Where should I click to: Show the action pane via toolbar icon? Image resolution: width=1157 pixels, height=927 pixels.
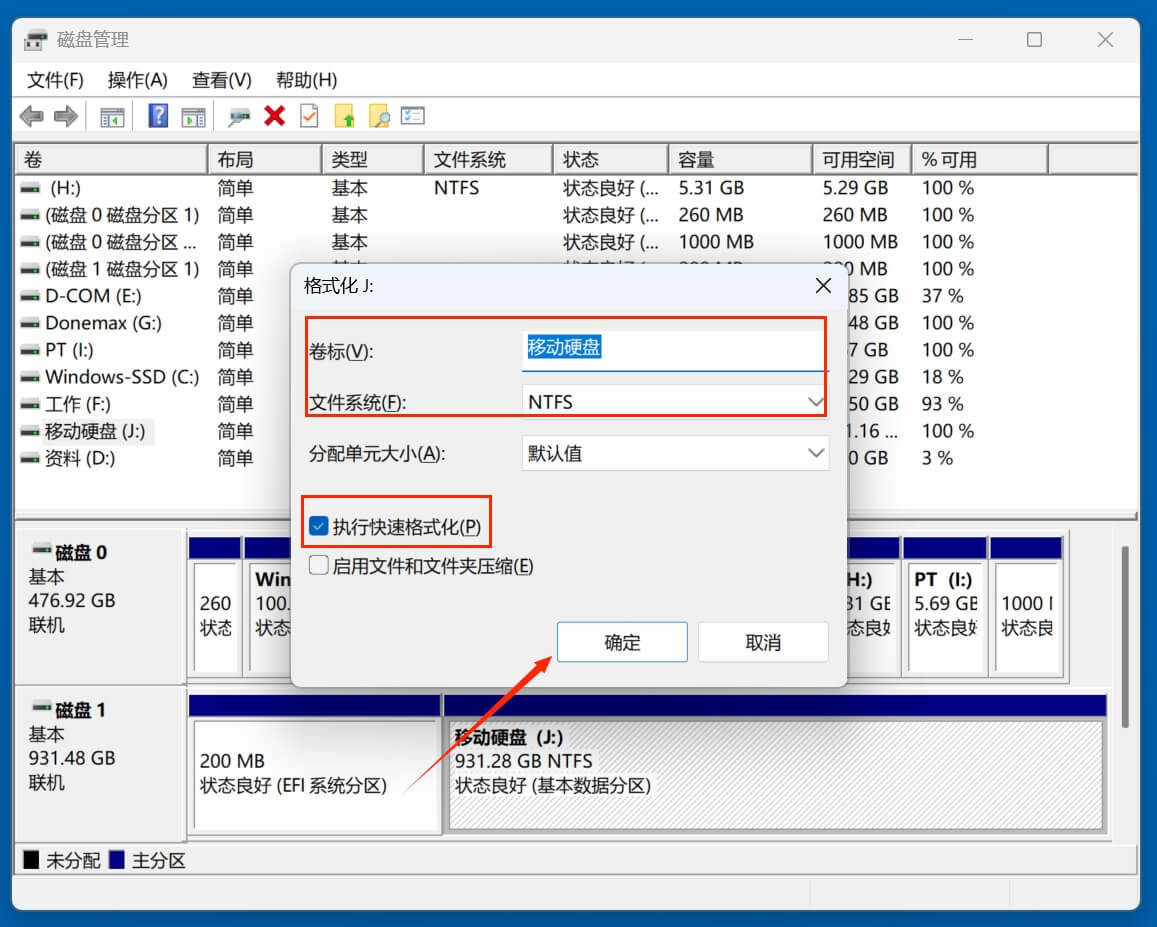[194, 116]
